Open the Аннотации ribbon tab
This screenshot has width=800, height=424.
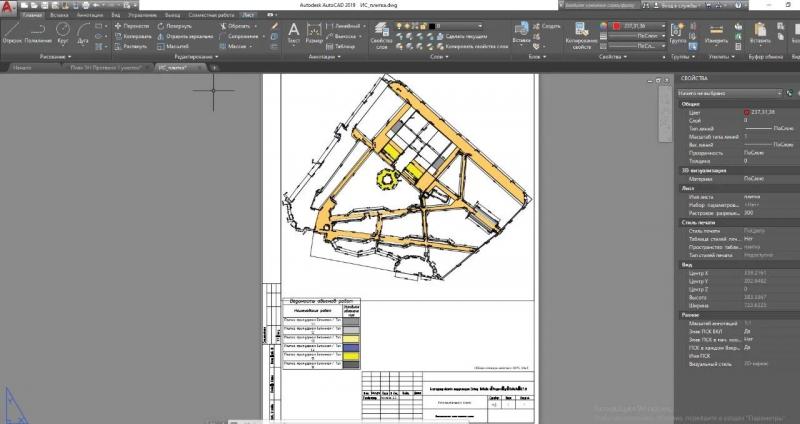point(90,15)
